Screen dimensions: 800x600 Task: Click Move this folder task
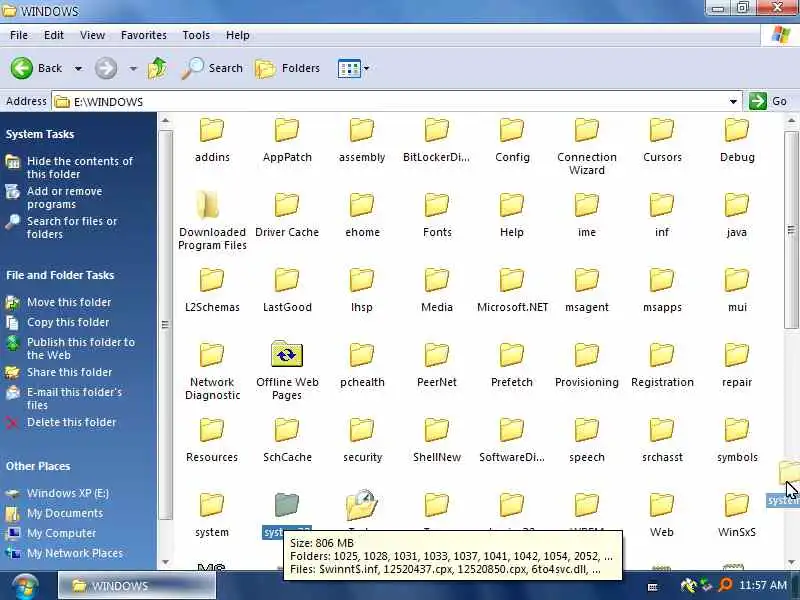pyautogui.click(x=69, y=302)
